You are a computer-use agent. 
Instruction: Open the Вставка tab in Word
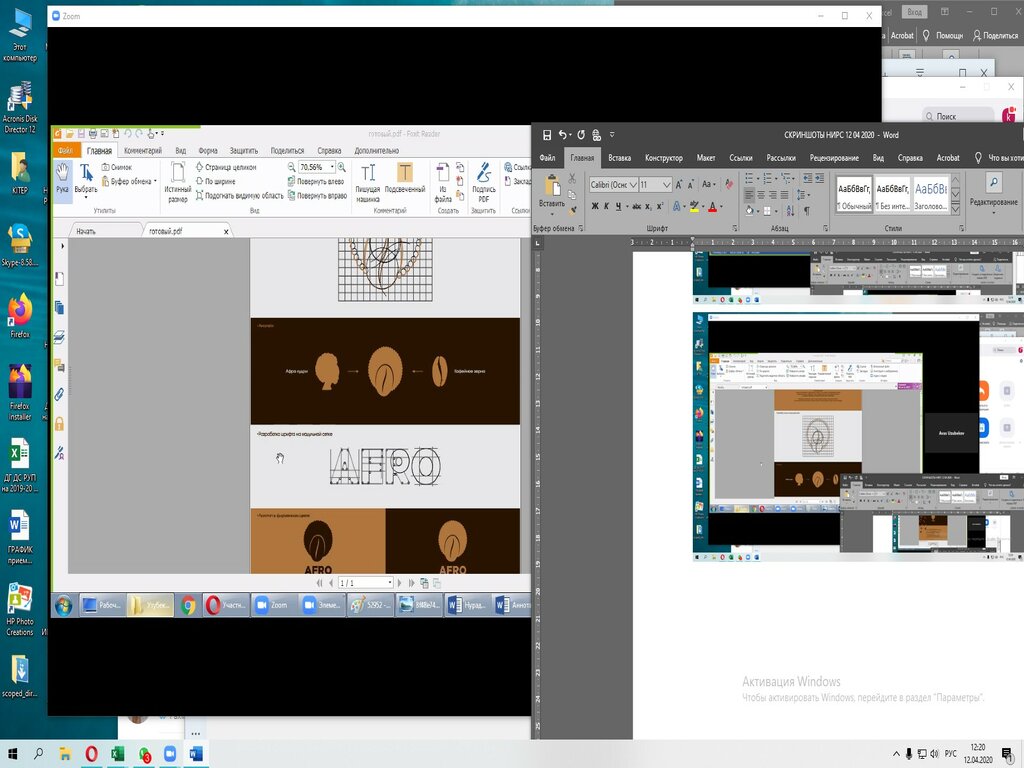tap(620, 157)
